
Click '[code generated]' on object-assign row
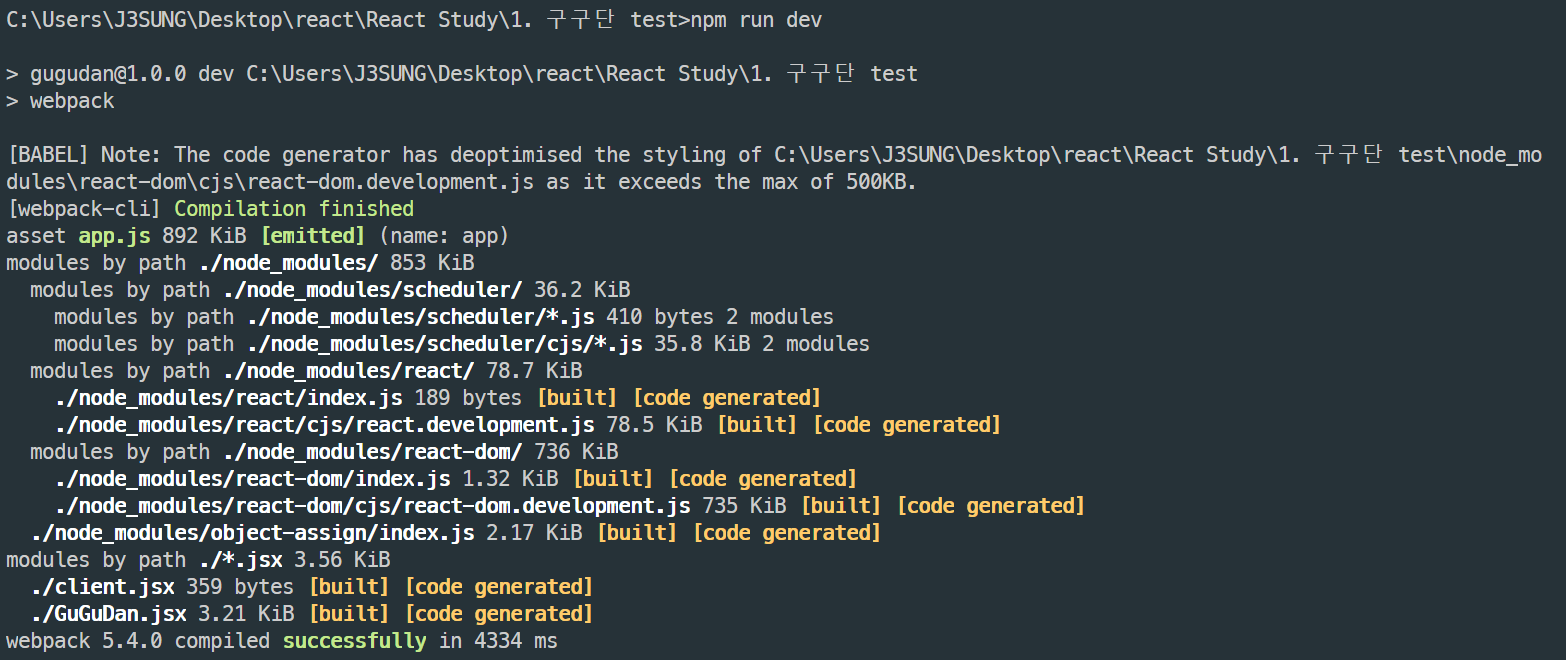tap(787, 533)
